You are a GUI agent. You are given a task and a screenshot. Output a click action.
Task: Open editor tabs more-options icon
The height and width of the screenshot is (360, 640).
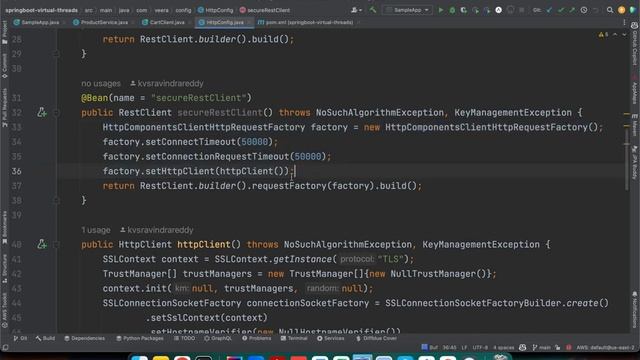click(x=624, y=22)
